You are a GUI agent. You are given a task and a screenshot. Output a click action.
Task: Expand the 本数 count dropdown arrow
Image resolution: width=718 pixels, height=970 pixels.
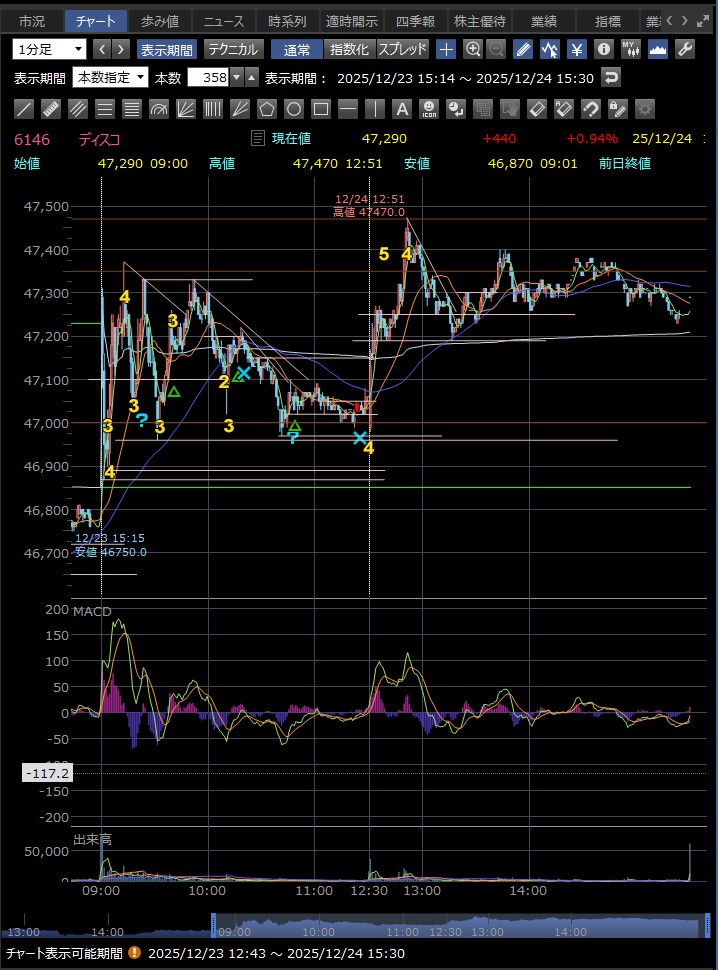[236, 77]
